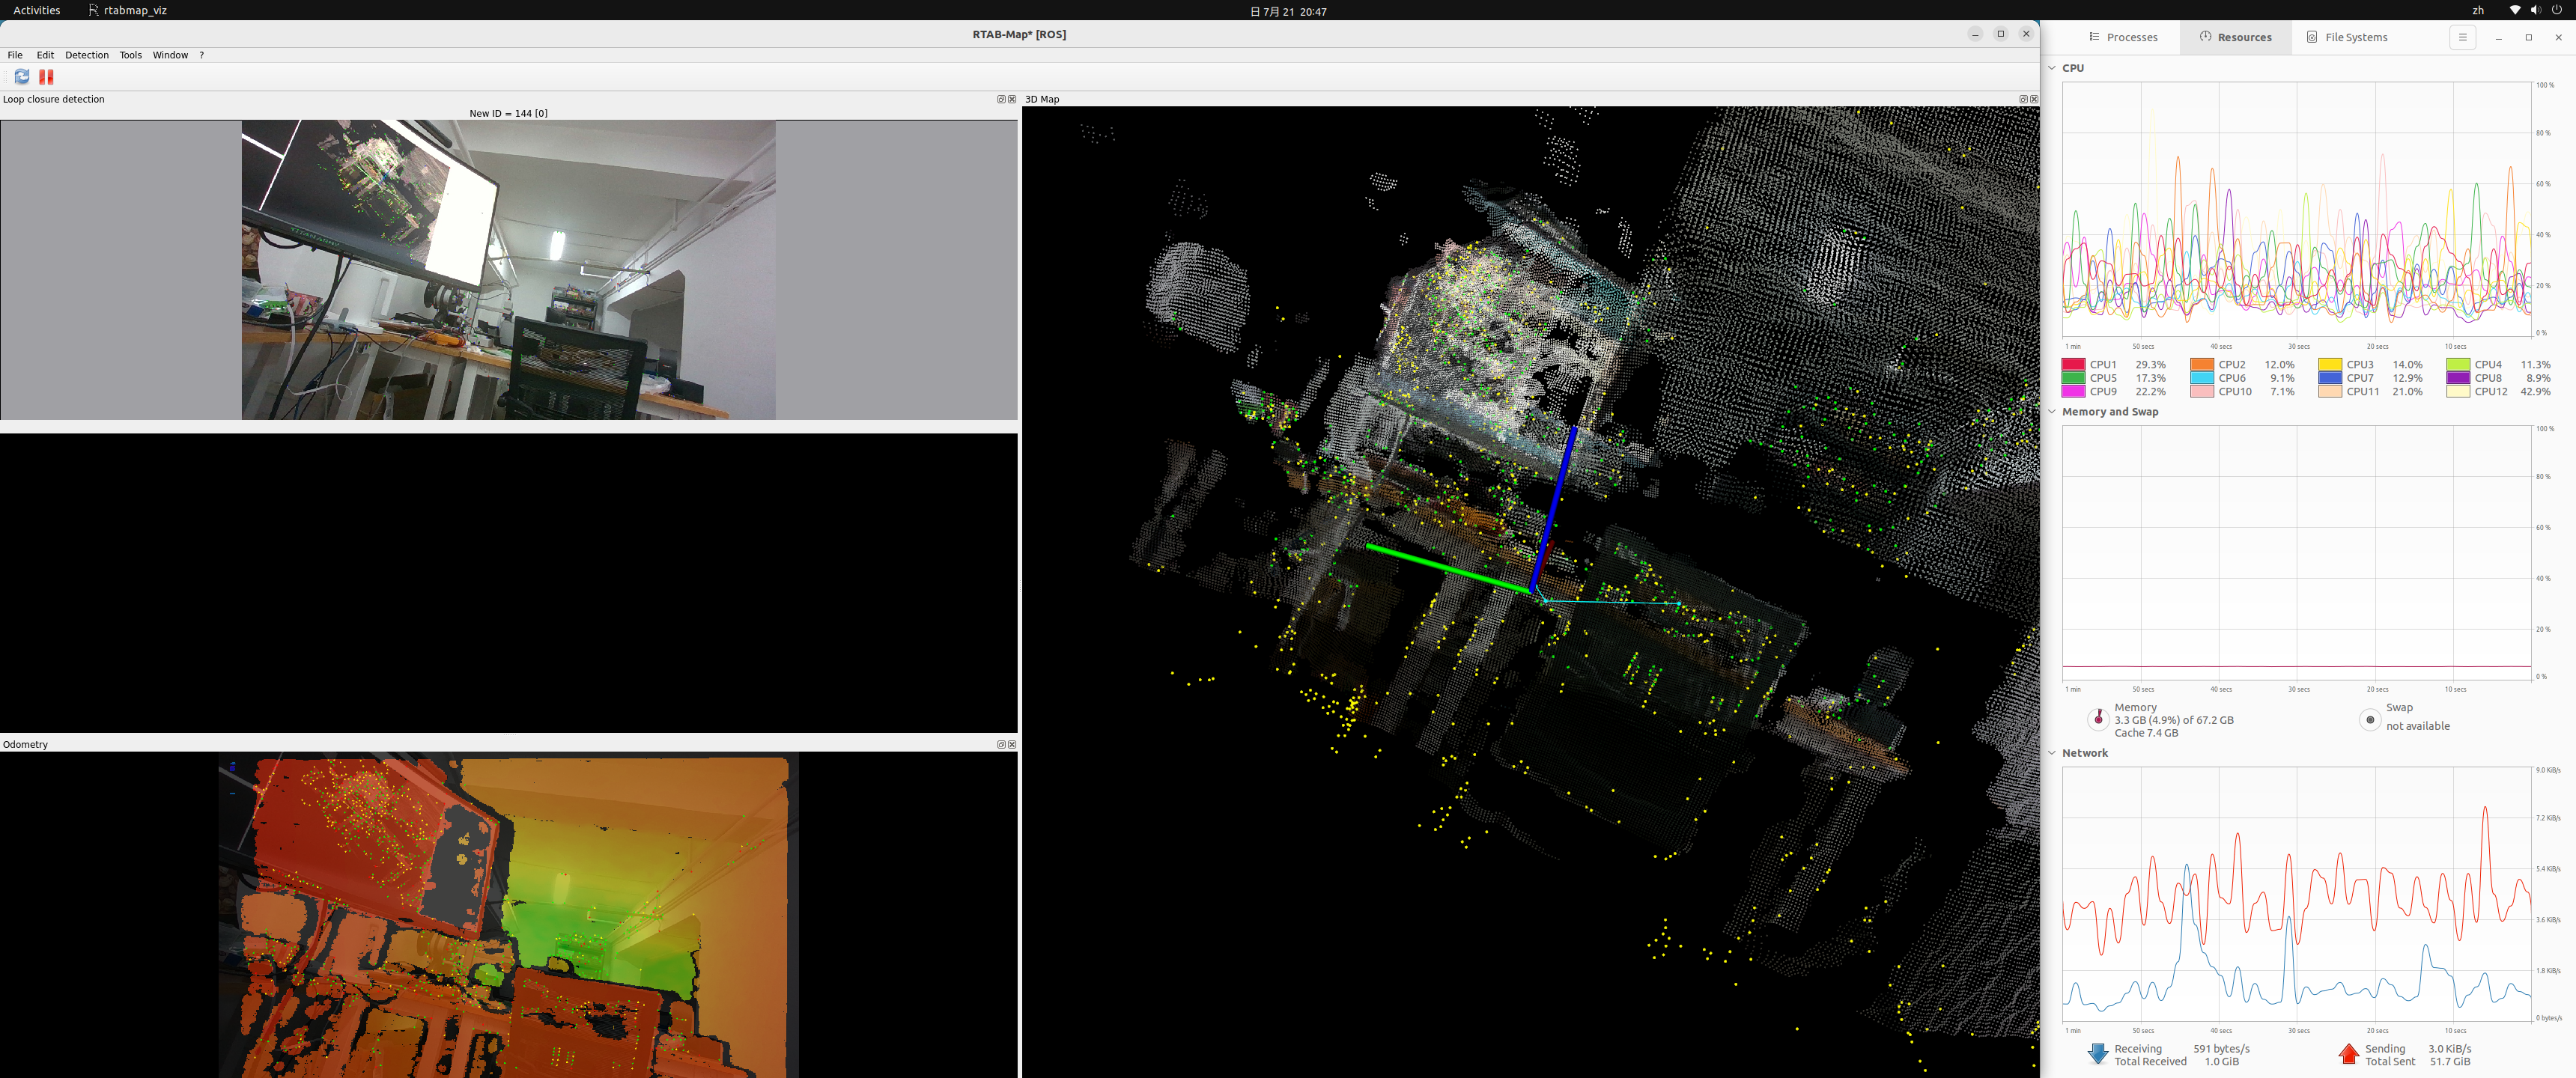This screenshot has height=1078, width=2576.
Task: Click Activities in the top bar
Action: point(35,10)
